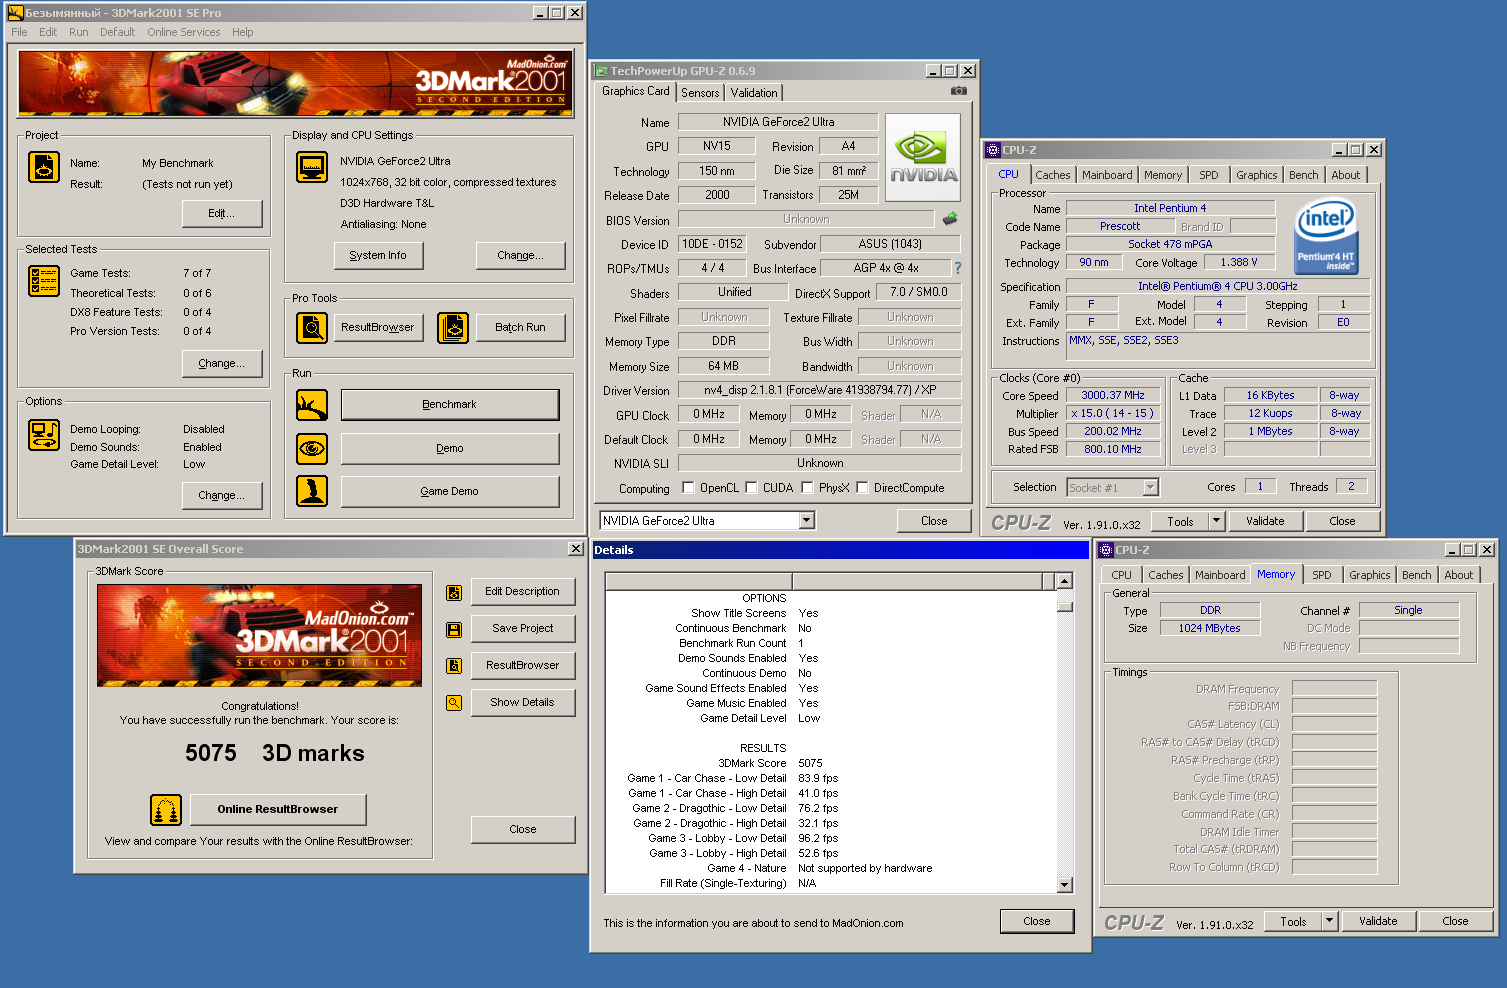The image size is (1507, 988).
Task: Click the Save Project button
Action: pyautogui.click(x=523, y=629)
